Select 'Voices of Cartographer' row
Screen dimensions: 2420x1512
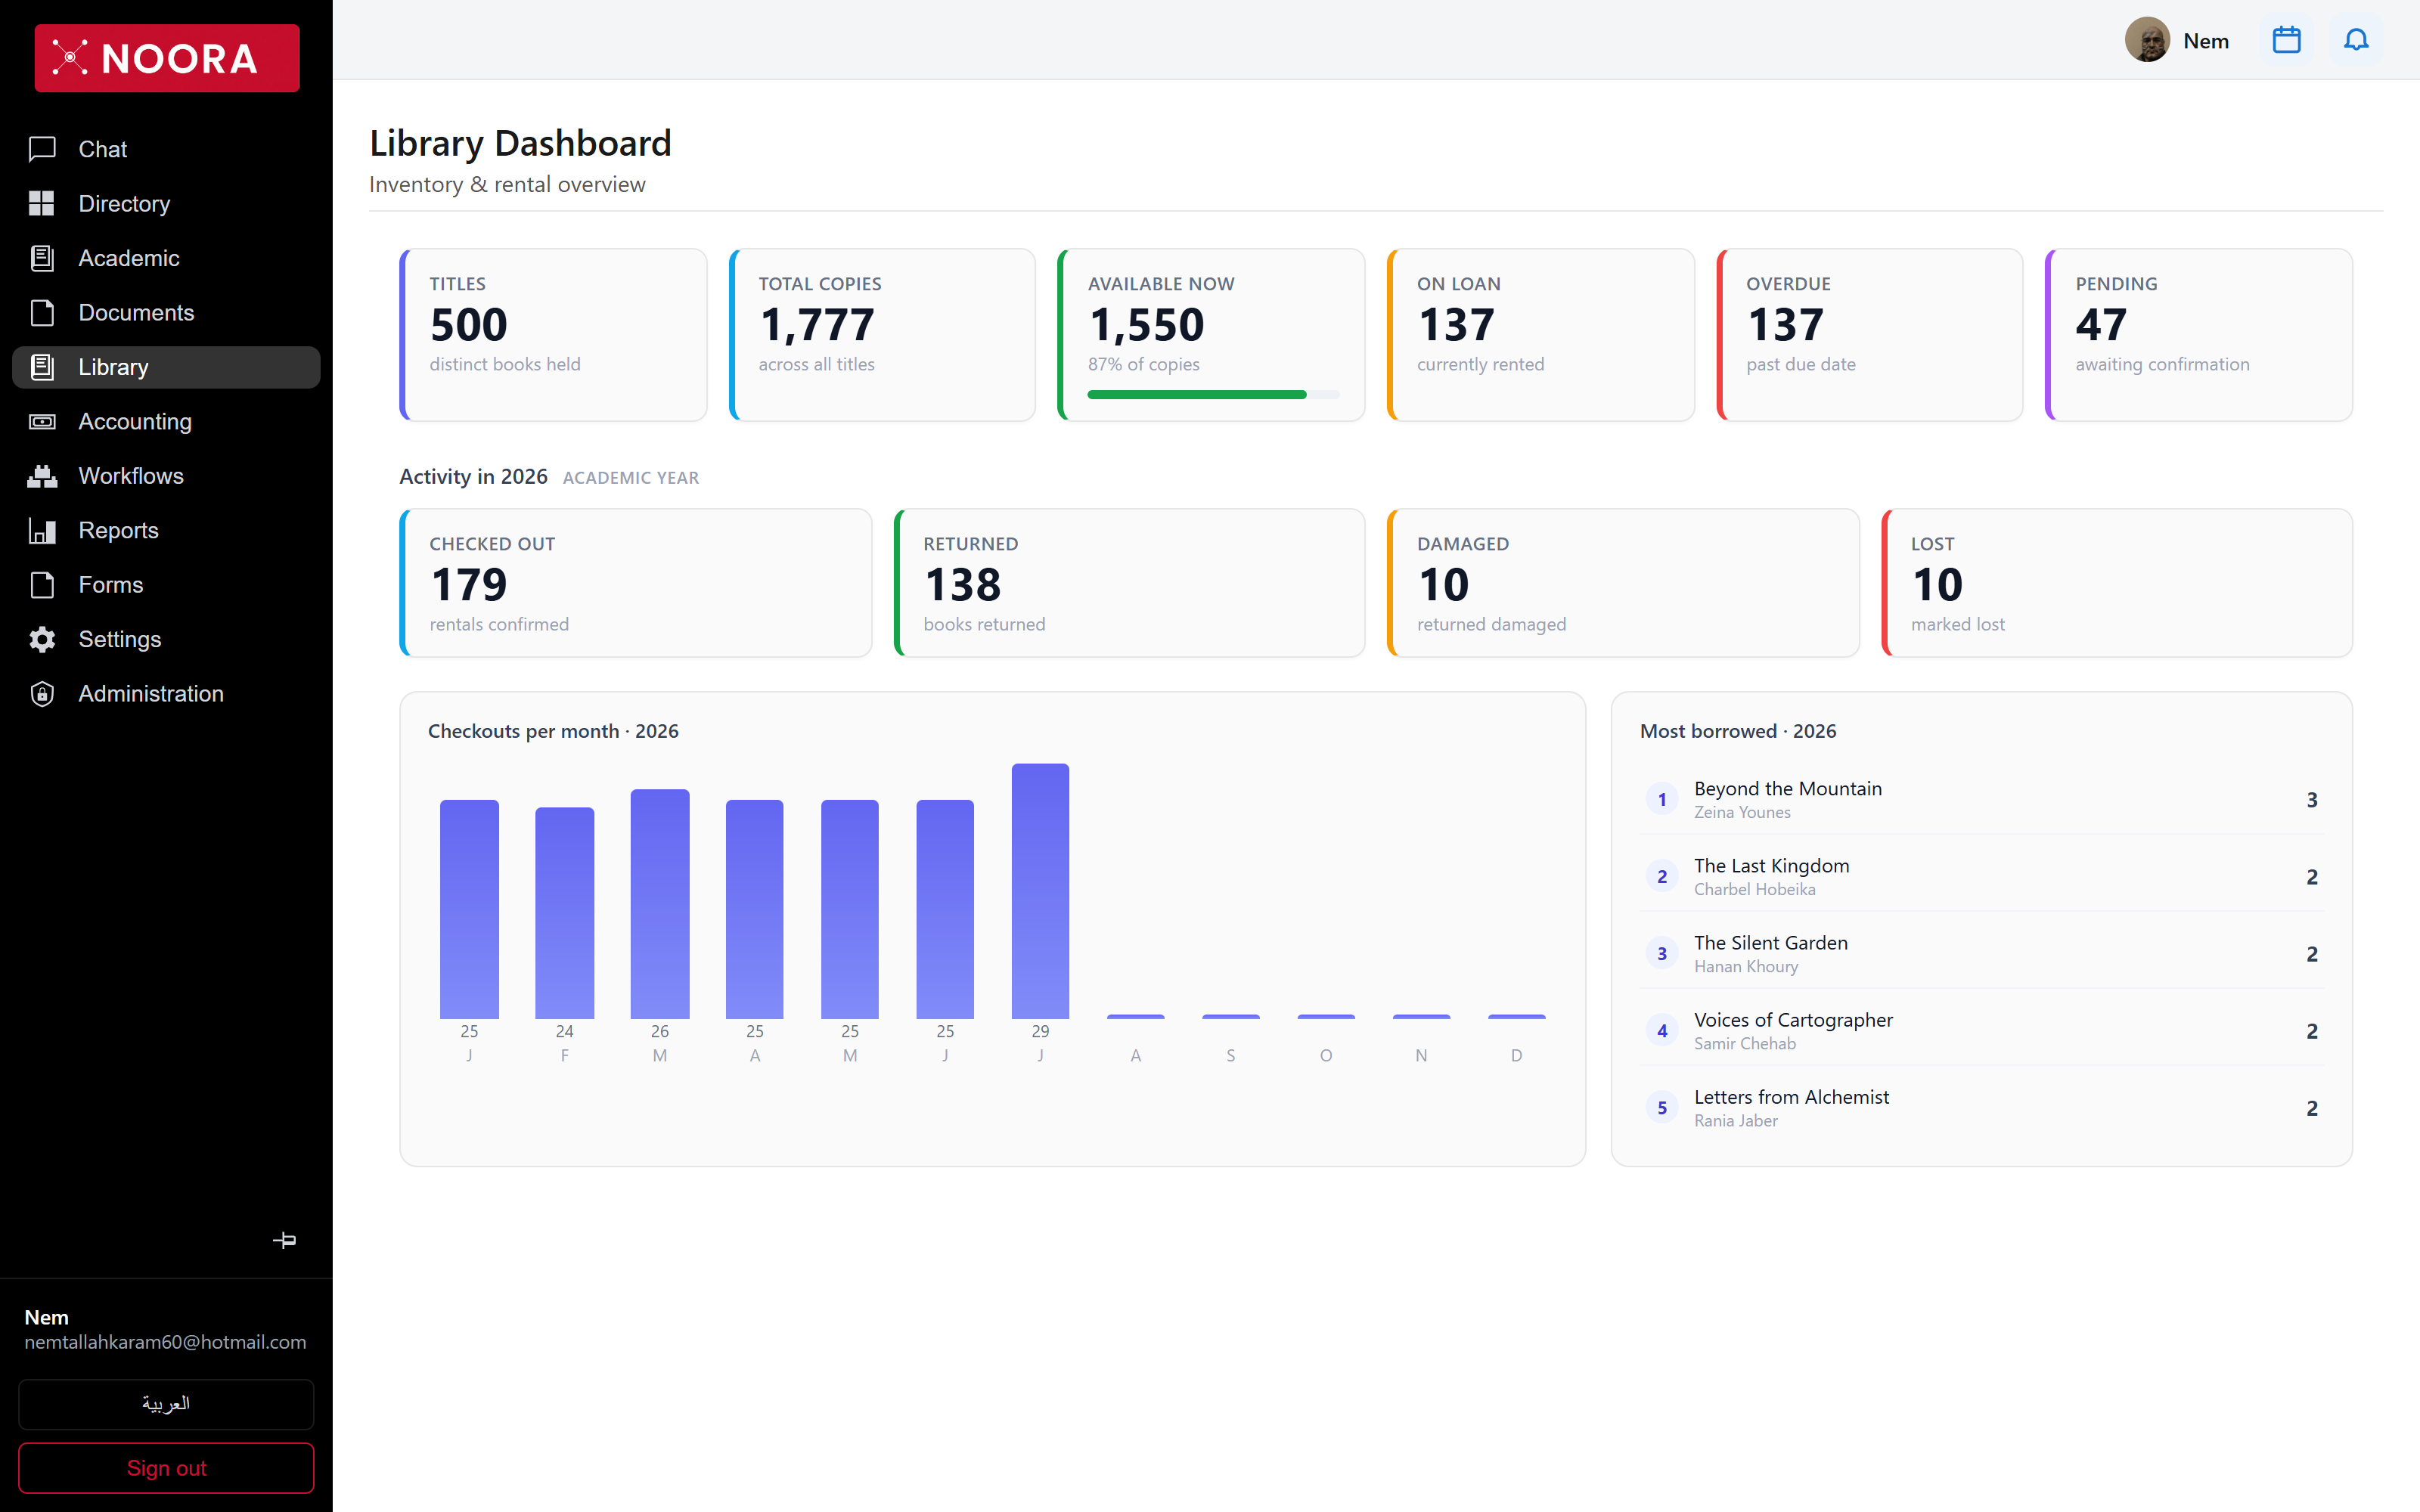tap(1982, 1030)
